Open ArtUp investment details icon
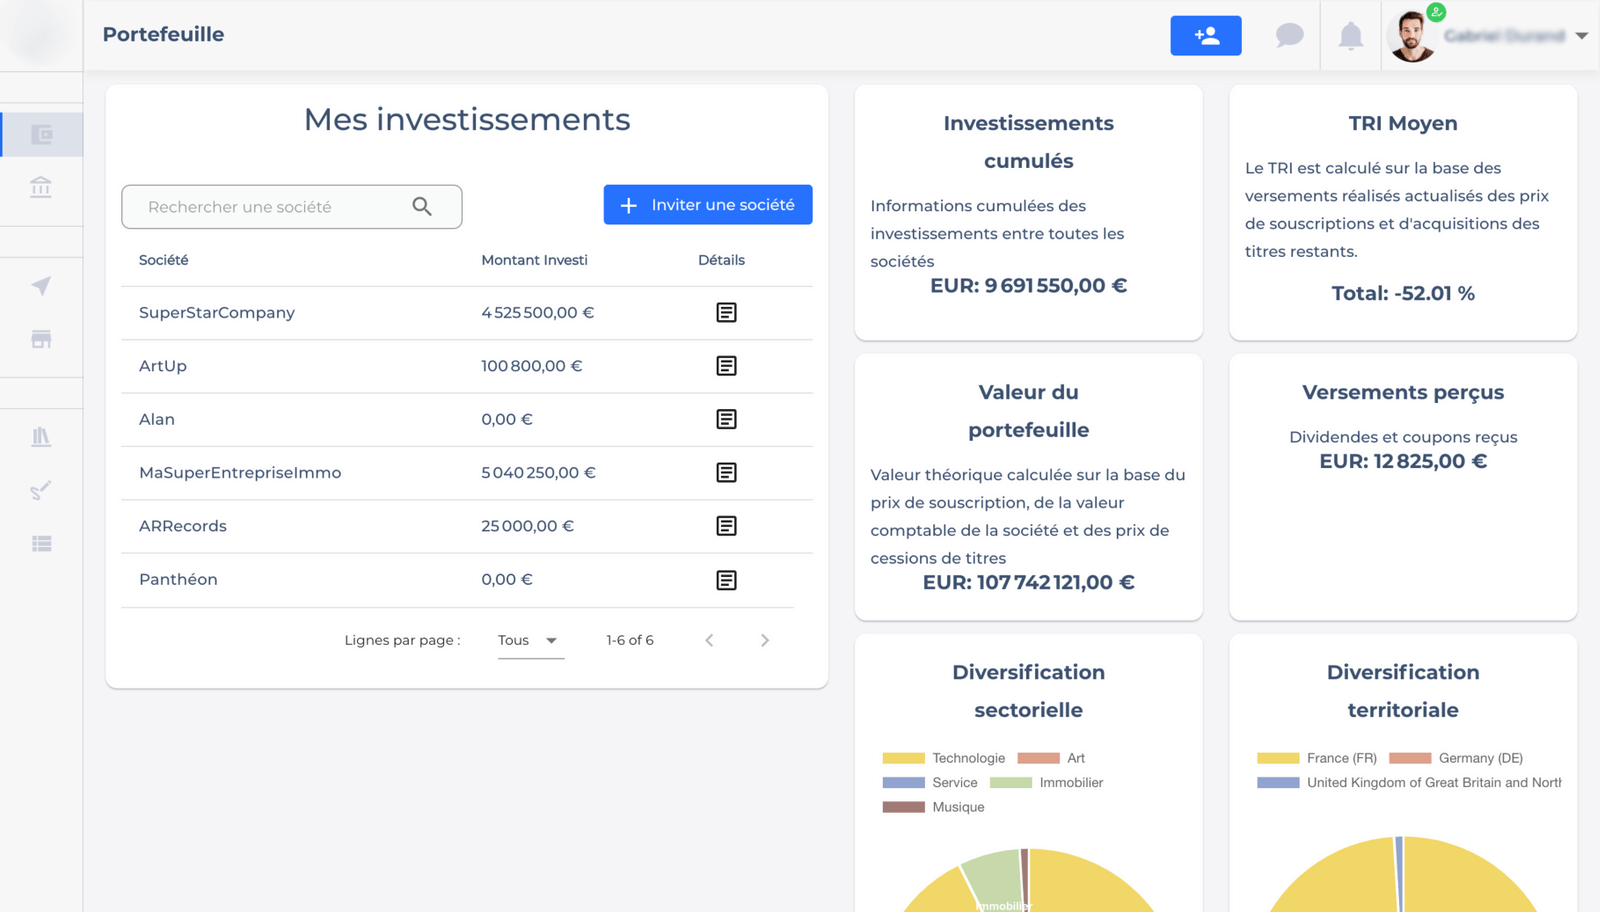1600x912 pixels. [x=726, y=366]
